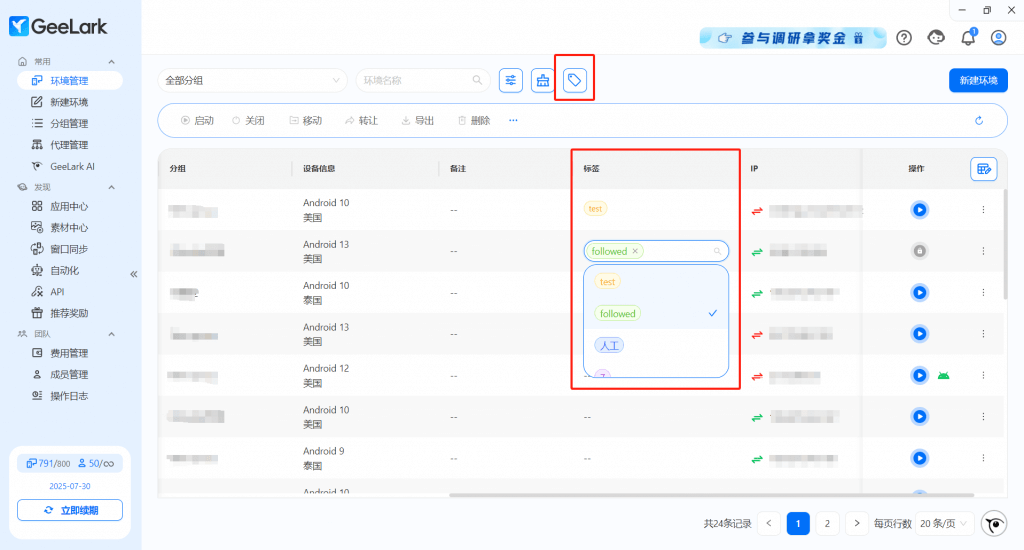Click the filter settings icon
This screenshot has height=550, width=1024.
(x=511, y=80)
